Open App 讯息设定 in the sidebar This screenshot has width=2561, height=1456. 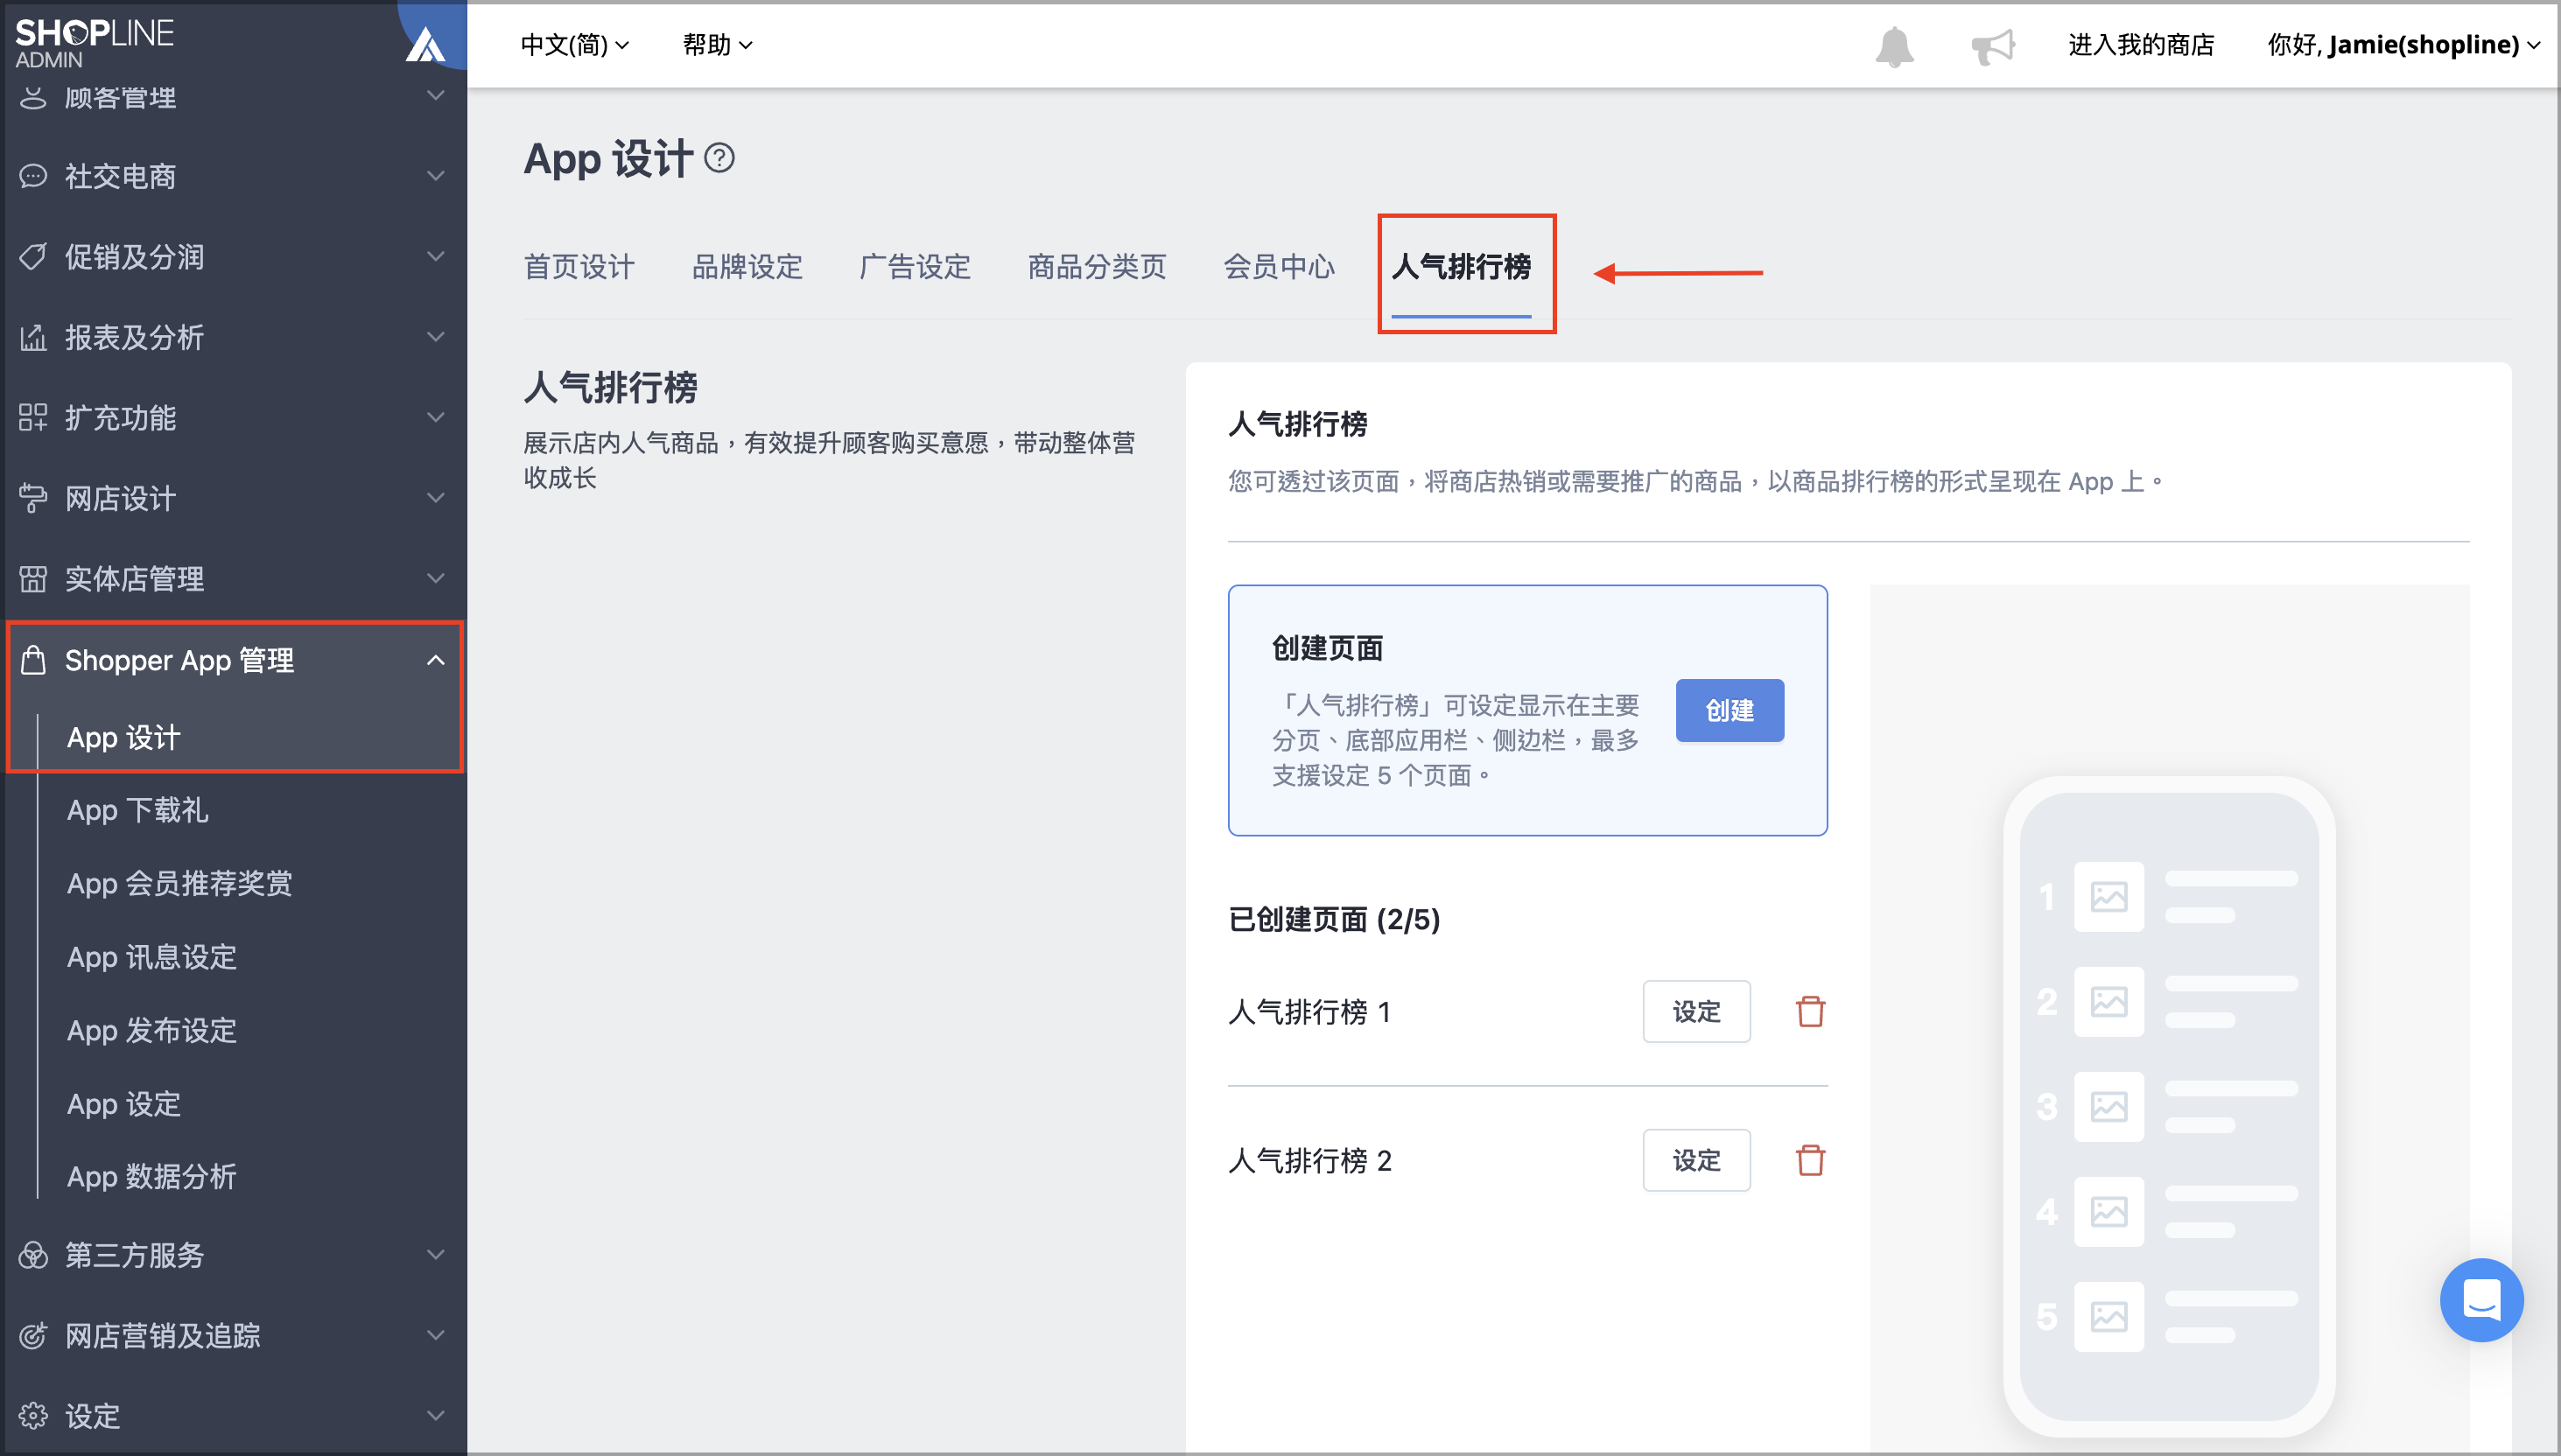[152, 957]
